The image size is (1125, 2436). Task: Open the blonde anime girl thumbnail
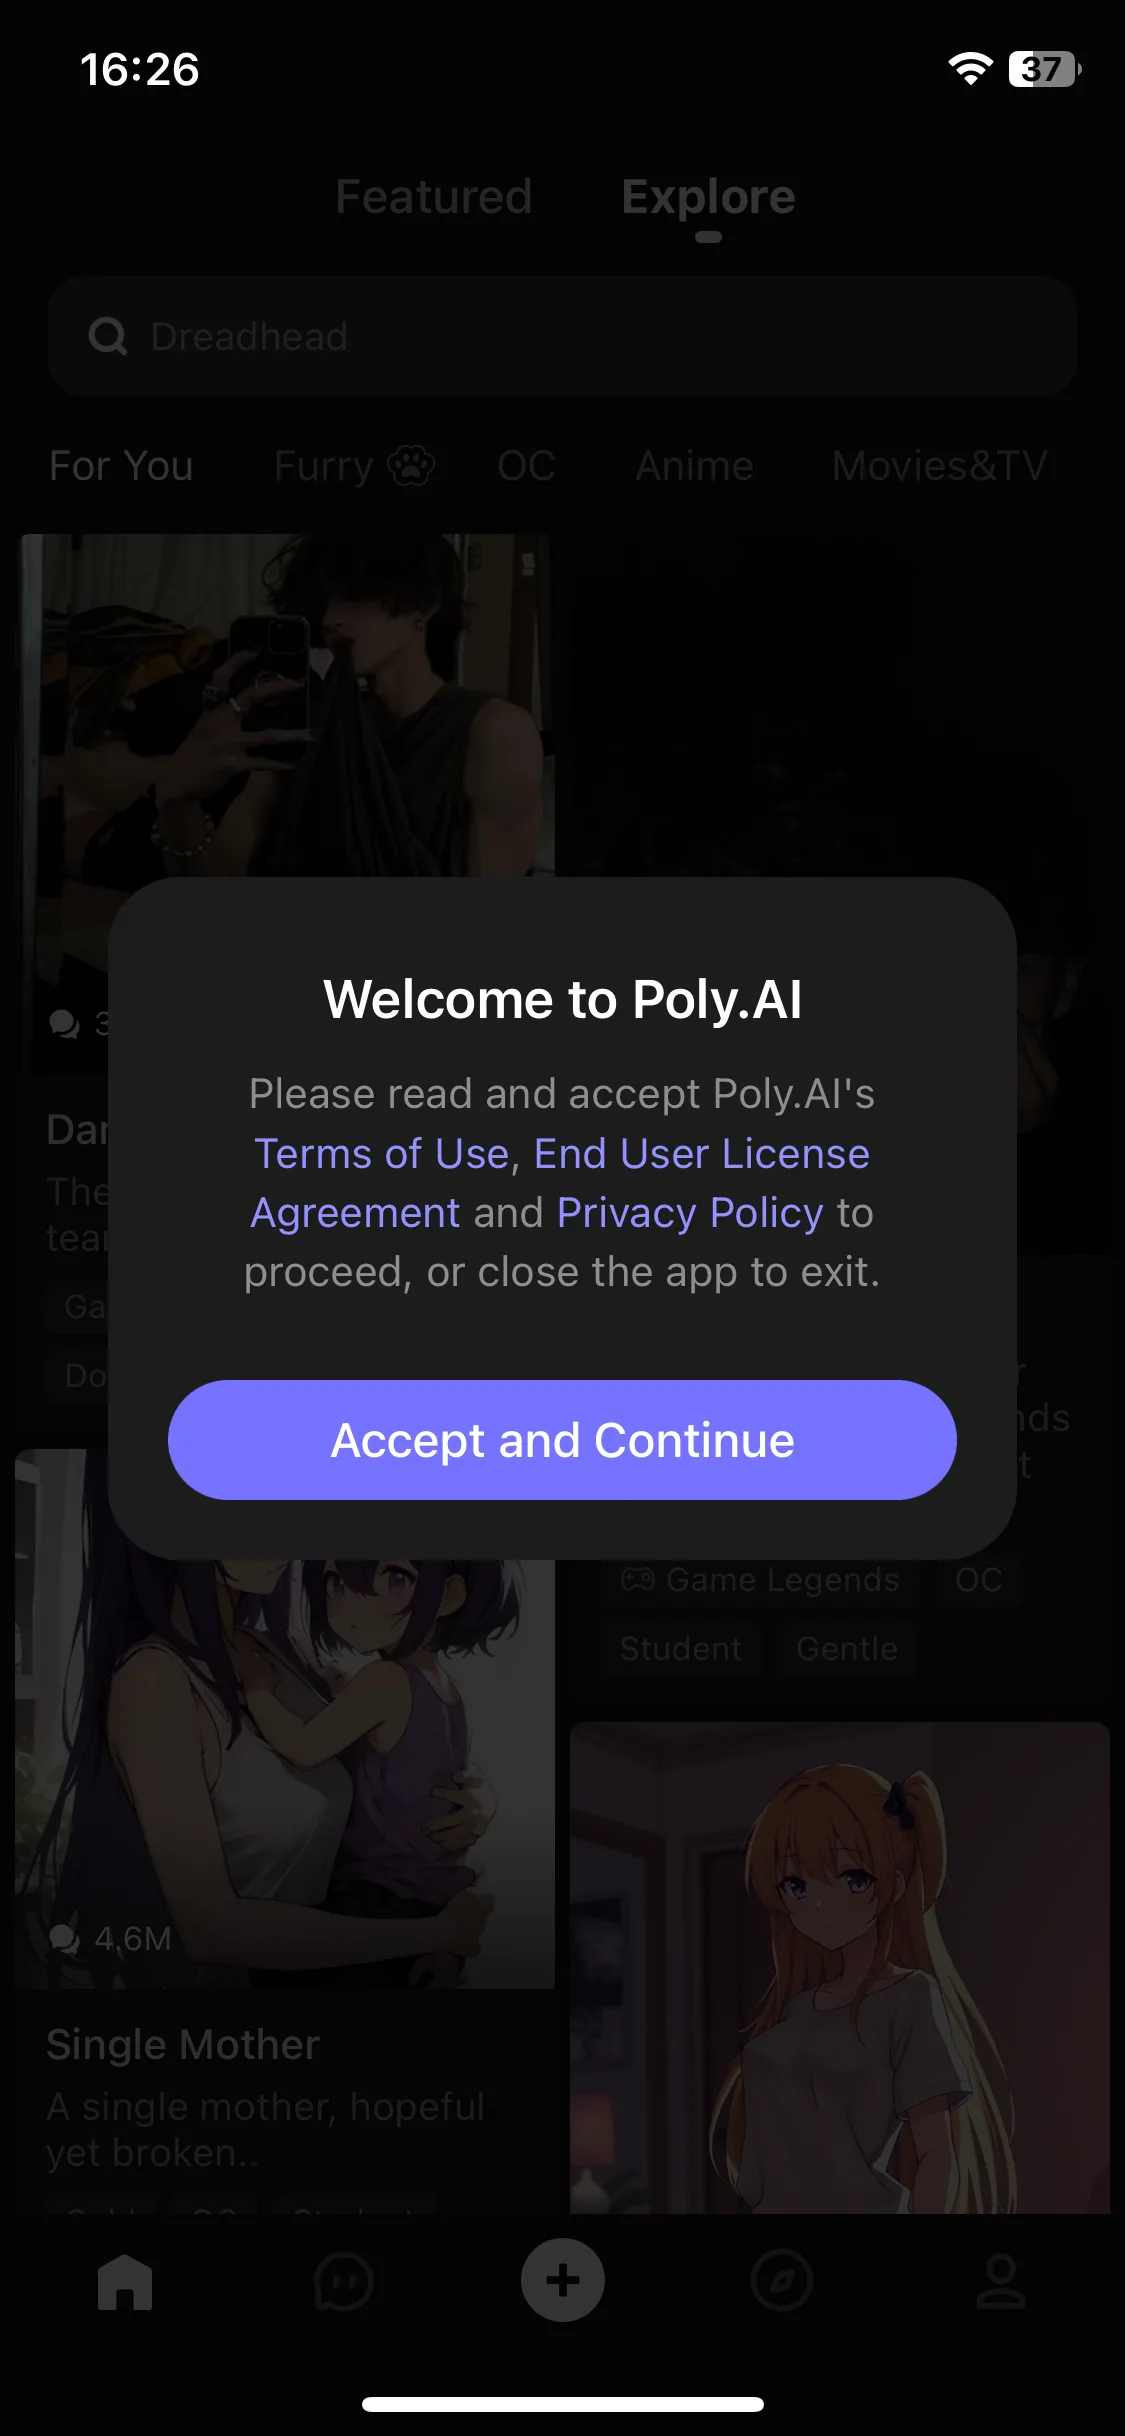[840, 1967]
